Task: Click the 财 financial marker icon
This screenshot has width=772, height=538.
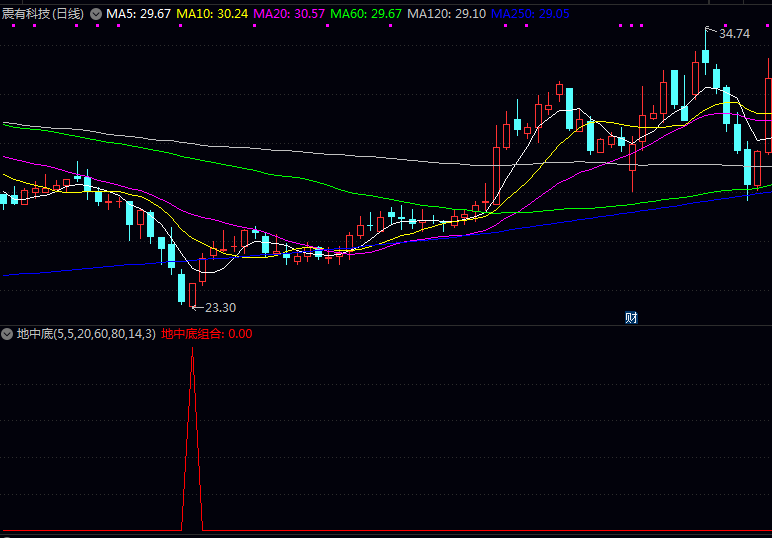Action: 631,318
